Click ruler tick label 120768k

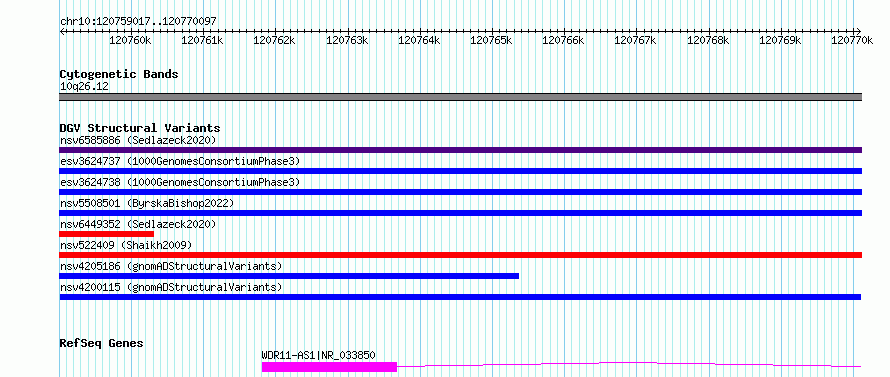tap(708, 40)
